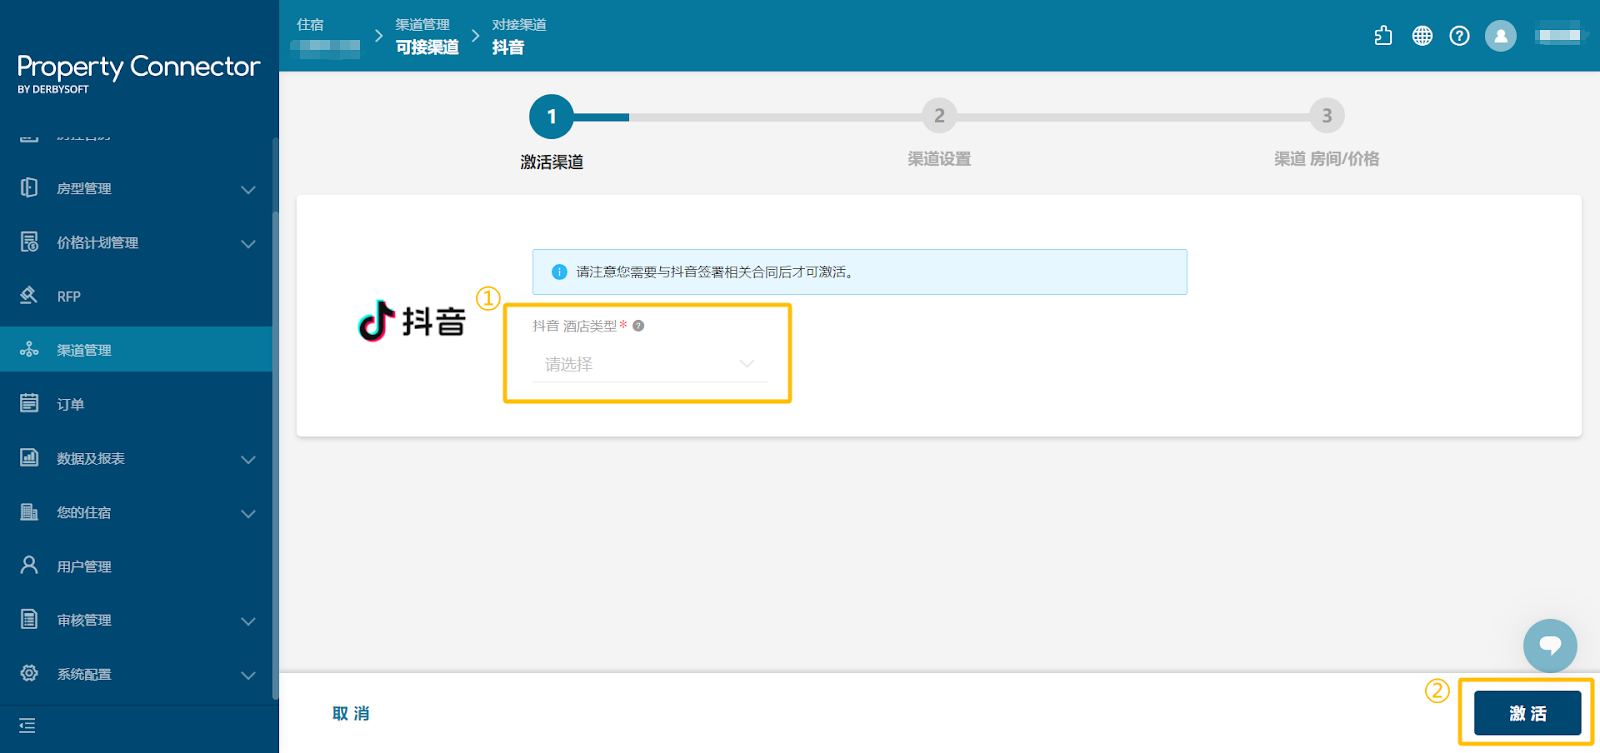1600x753 pixels.
Task: Click step 2 渠道设置 circle
Action: (x=939, y=116)
